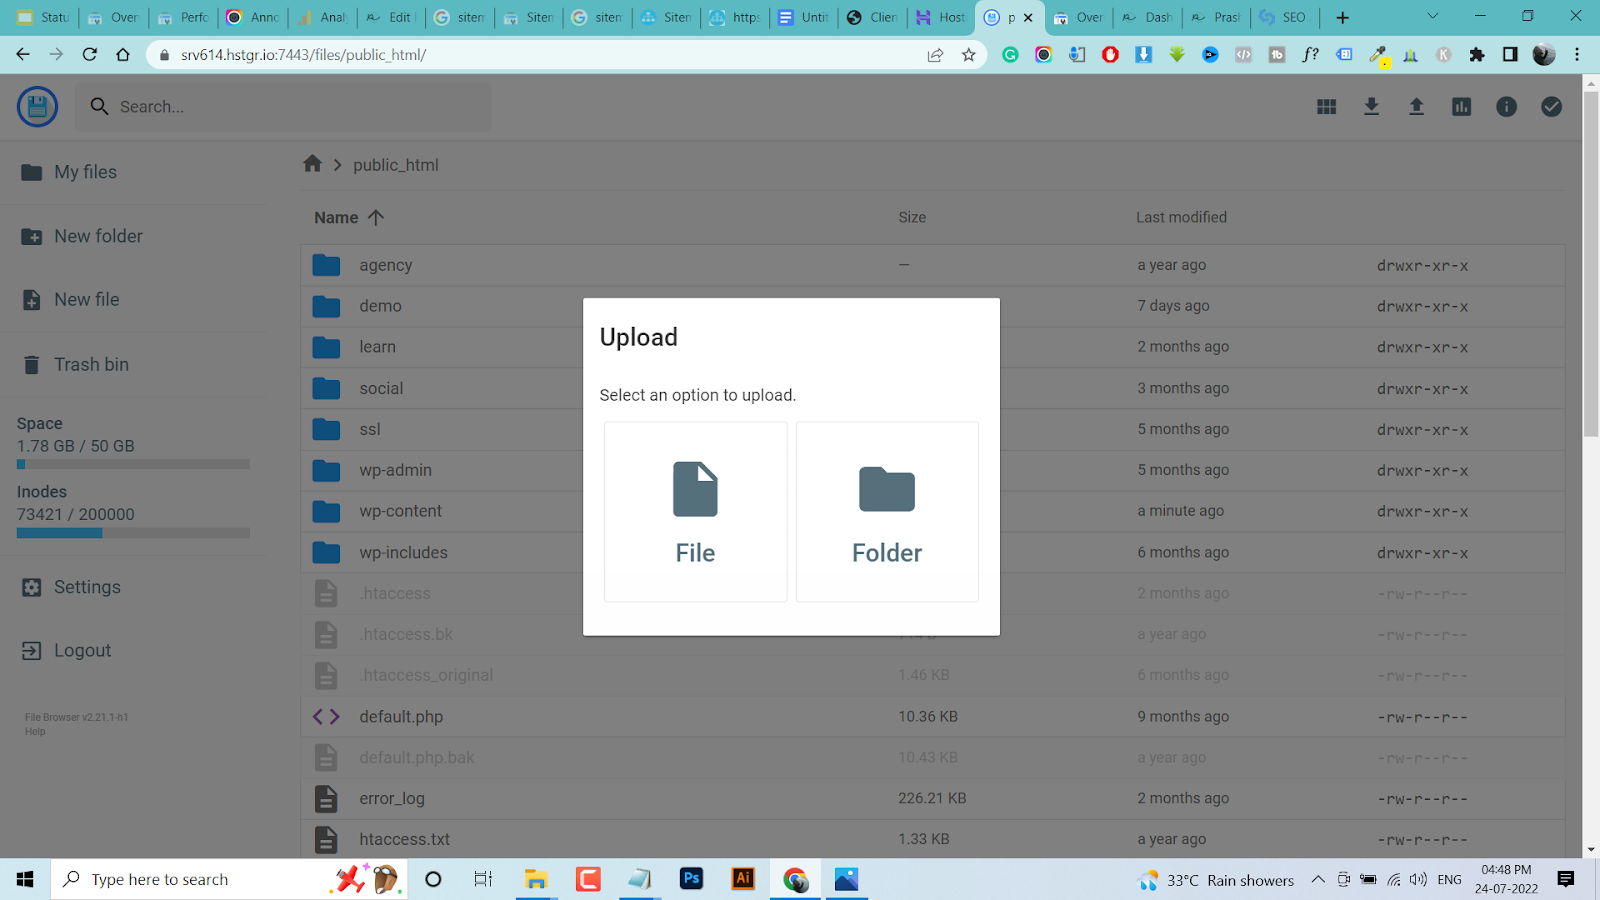This screenshot has height=900, width=1600.
Task: Select the default.php.bak file row
Action: tap(933, 757)
